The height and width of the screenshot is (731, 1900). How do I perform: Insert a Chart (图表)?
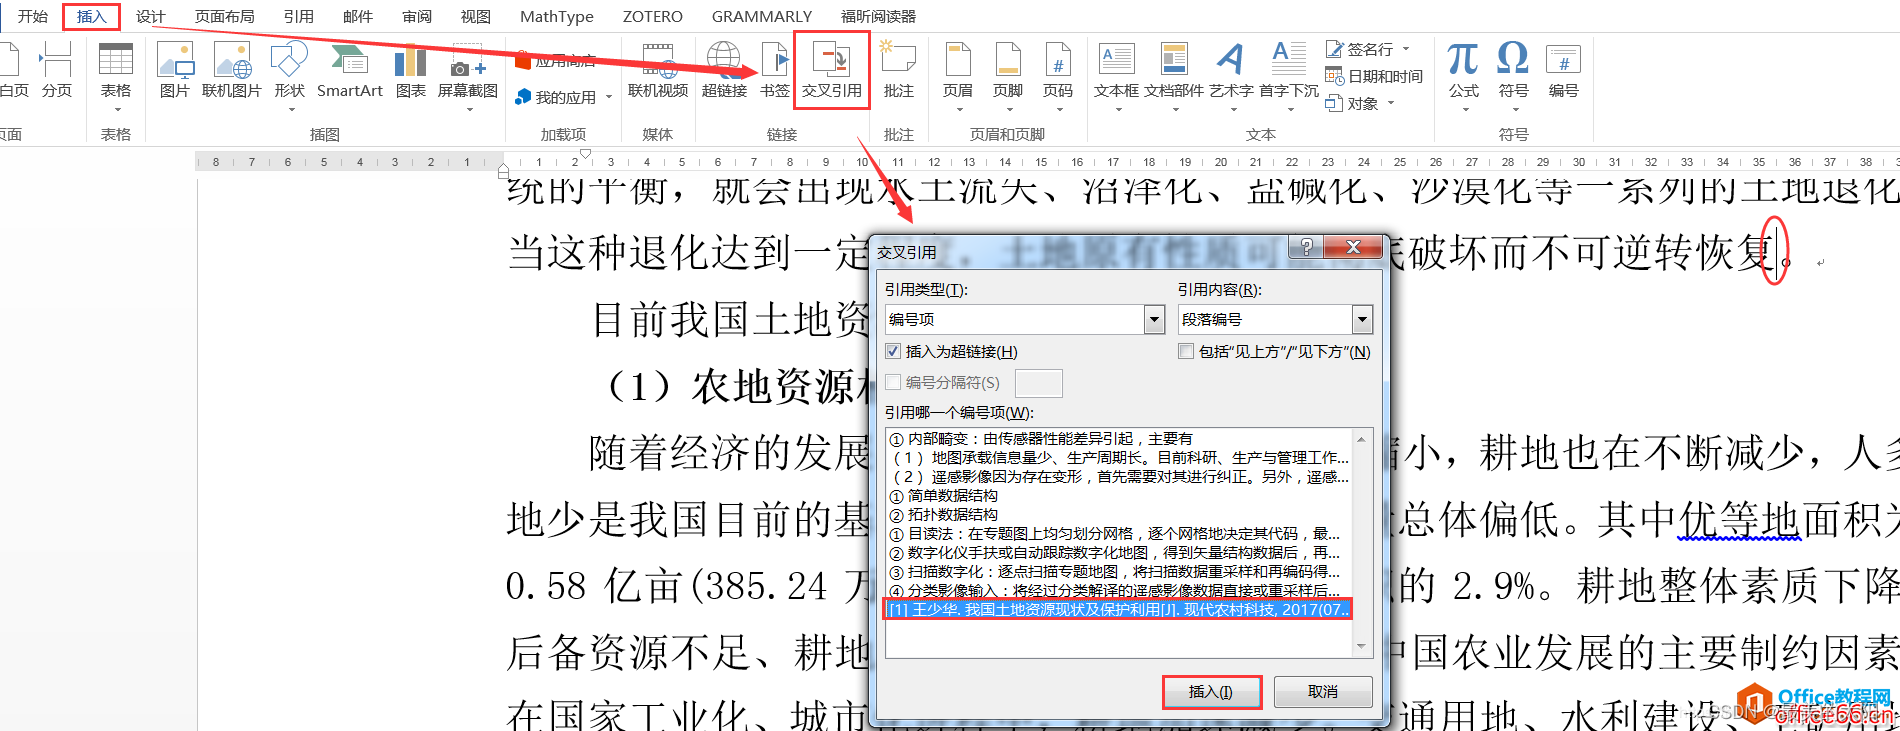(410, 70)
